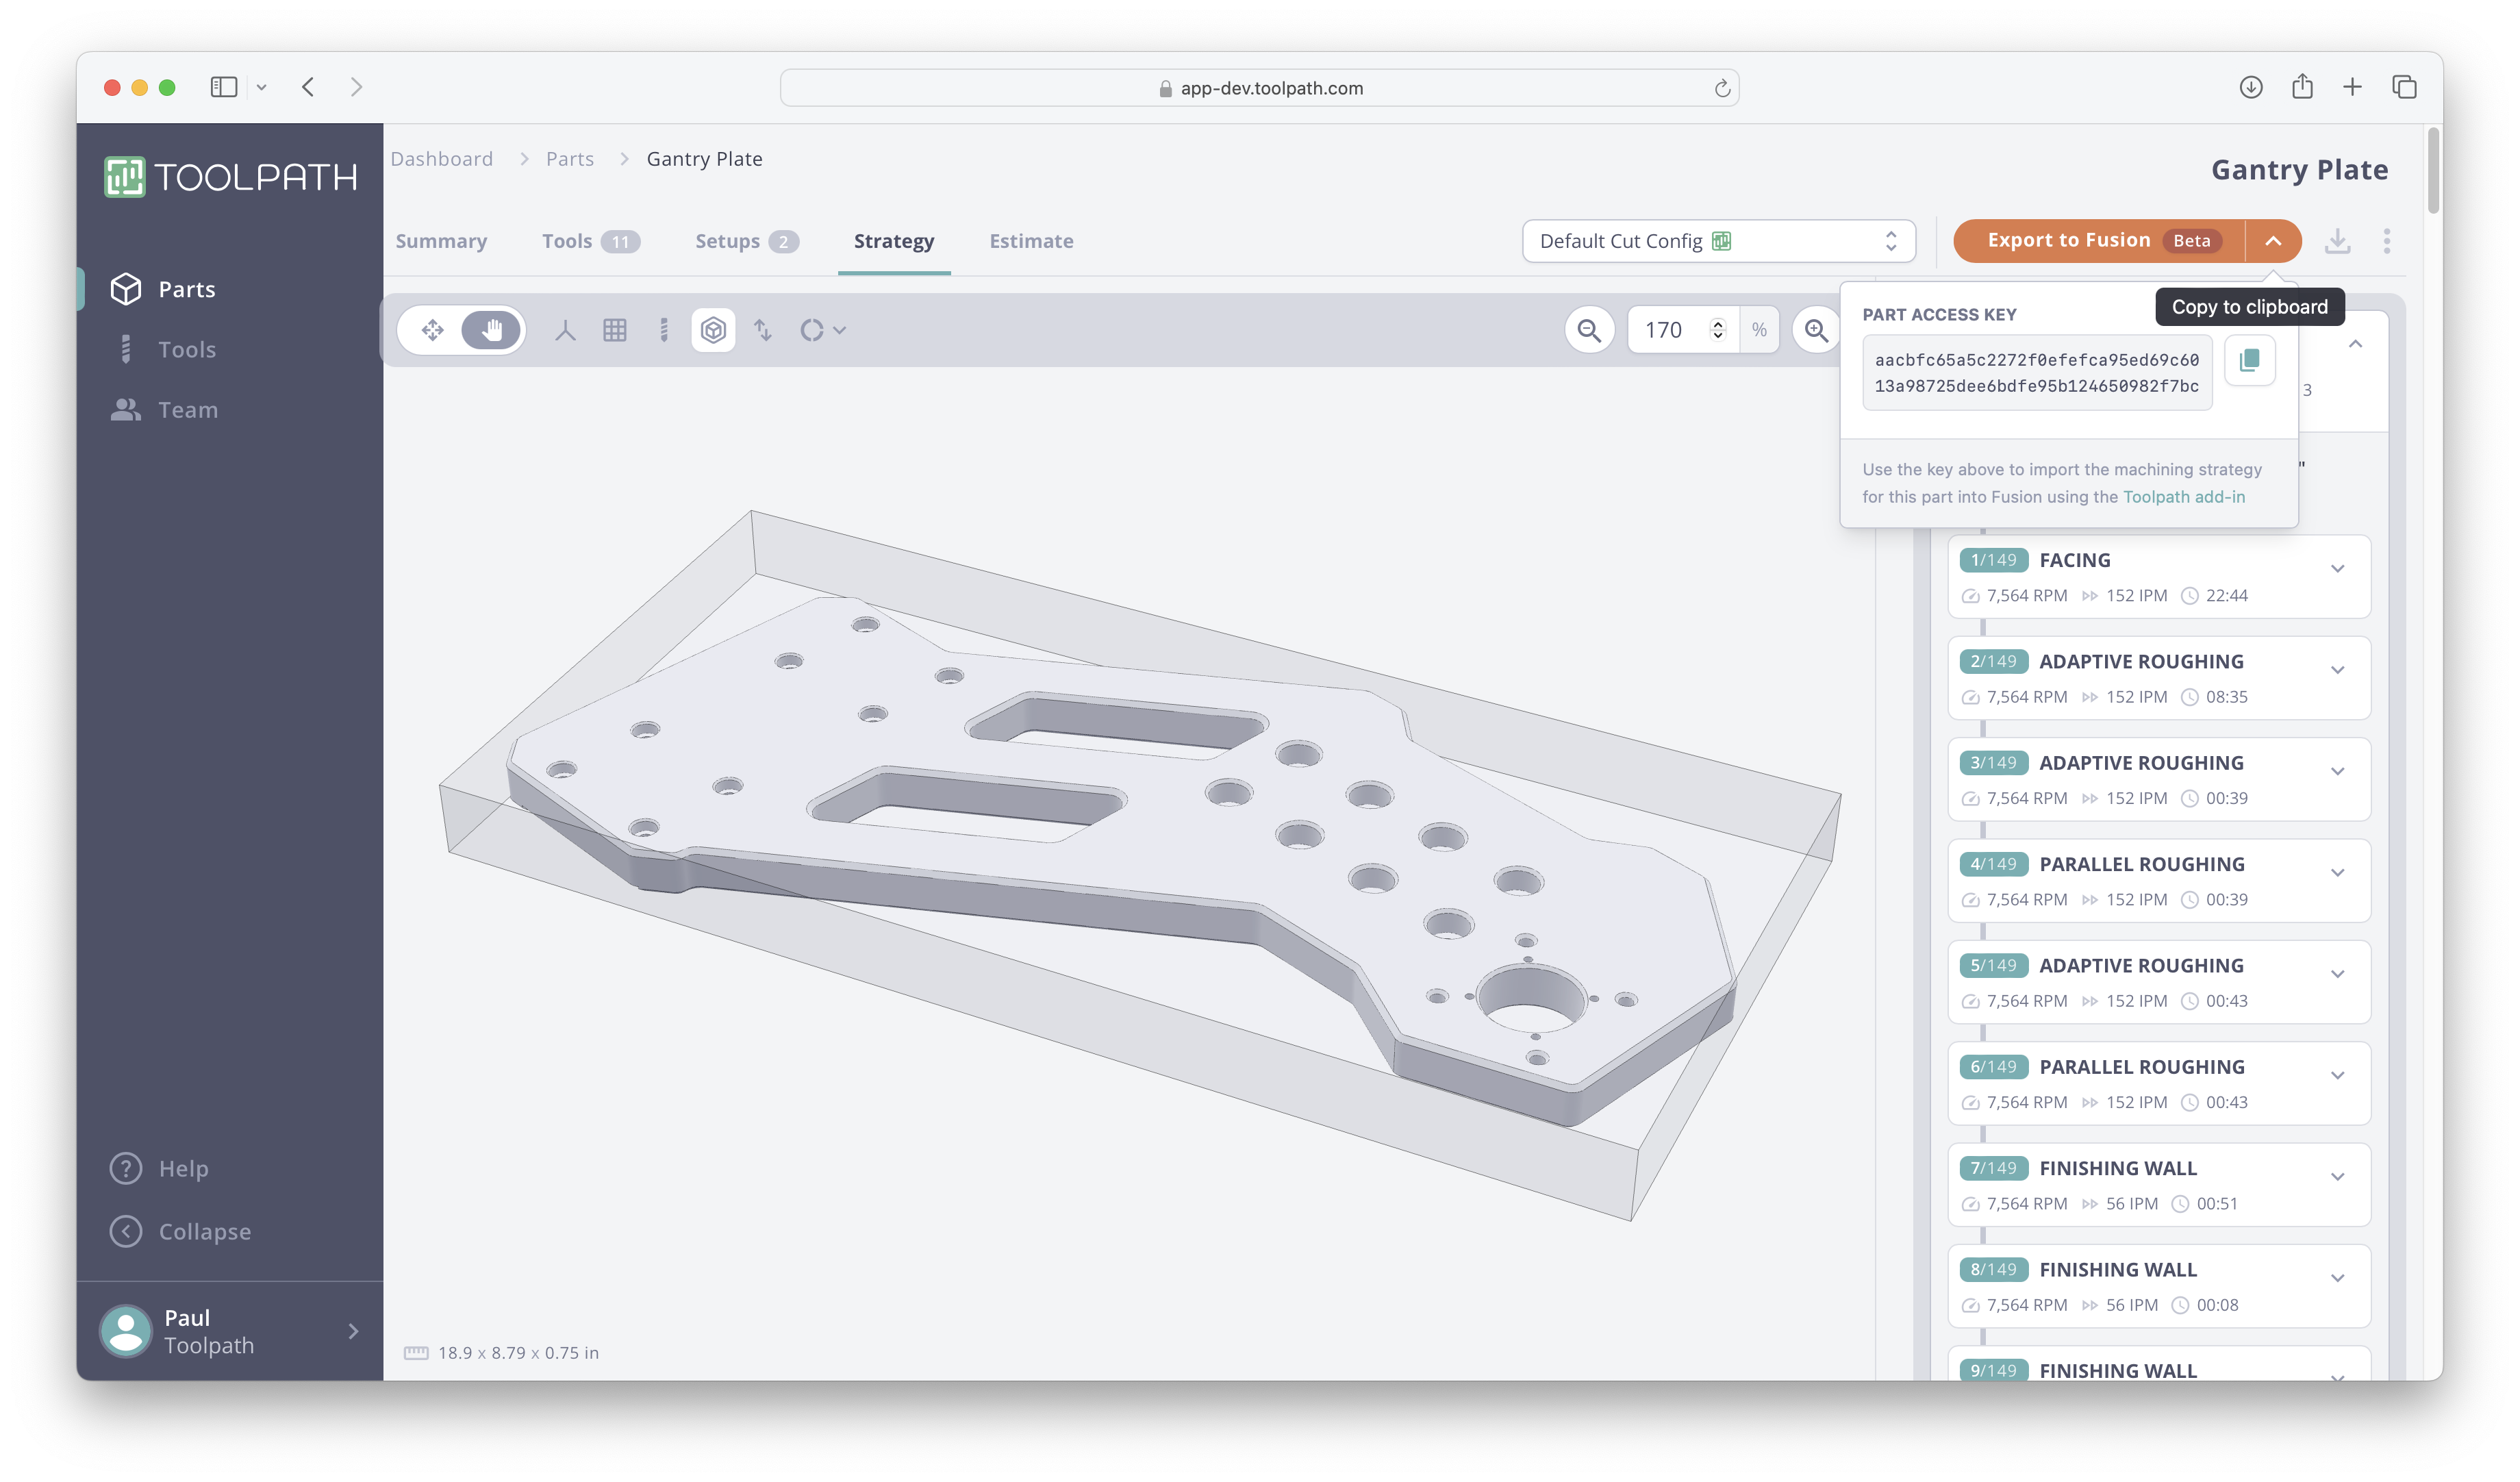
Task: Switch the viewport from Pan to Move mode
Action: pyautogui.click(x=432, y=329)
